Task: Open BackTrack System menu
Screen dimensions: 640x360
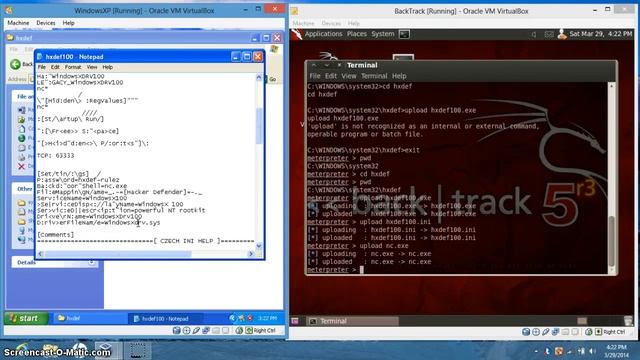Action: coord(382,34)
